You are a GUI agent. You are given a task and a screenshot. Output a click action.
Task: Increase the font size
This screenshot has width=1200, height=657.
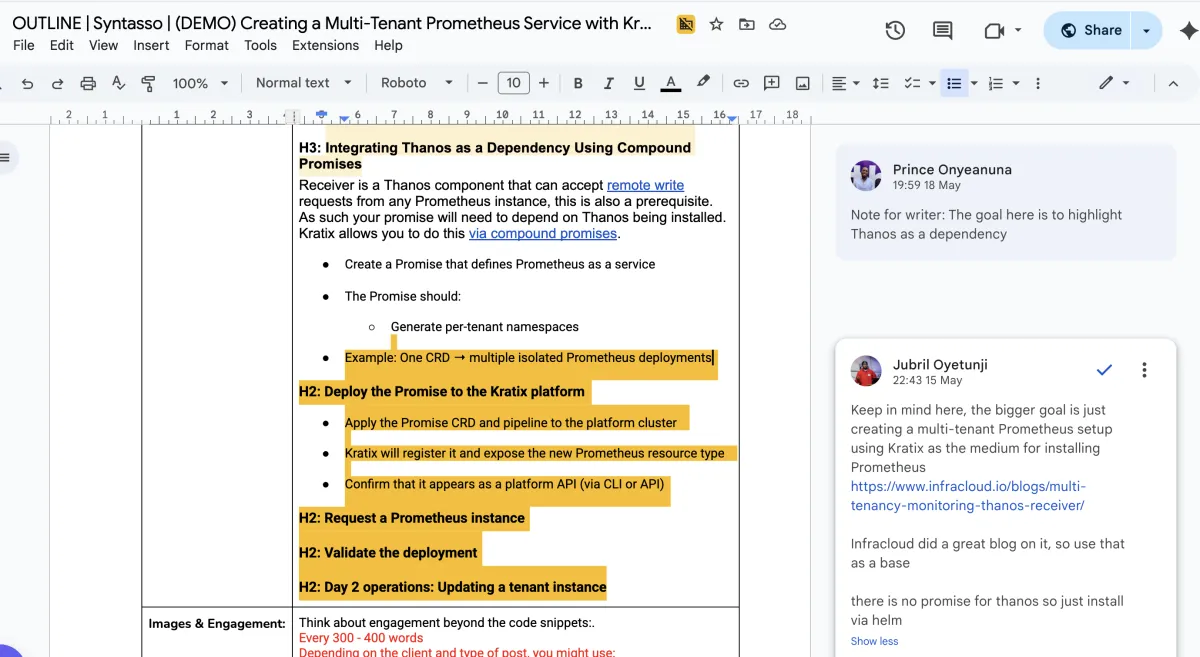point(544,83)
